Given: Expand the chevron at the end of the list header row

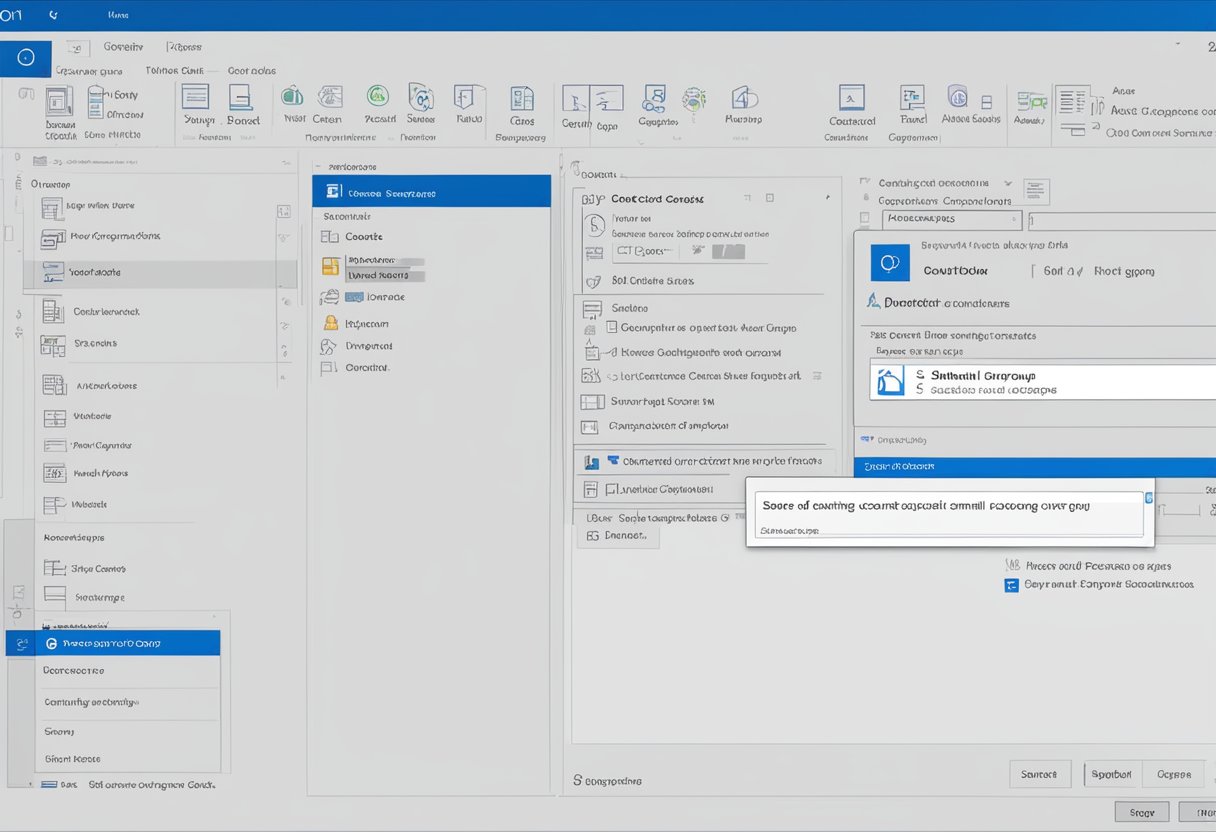Looking at the screenshot, I should click(x=828, y=197).
